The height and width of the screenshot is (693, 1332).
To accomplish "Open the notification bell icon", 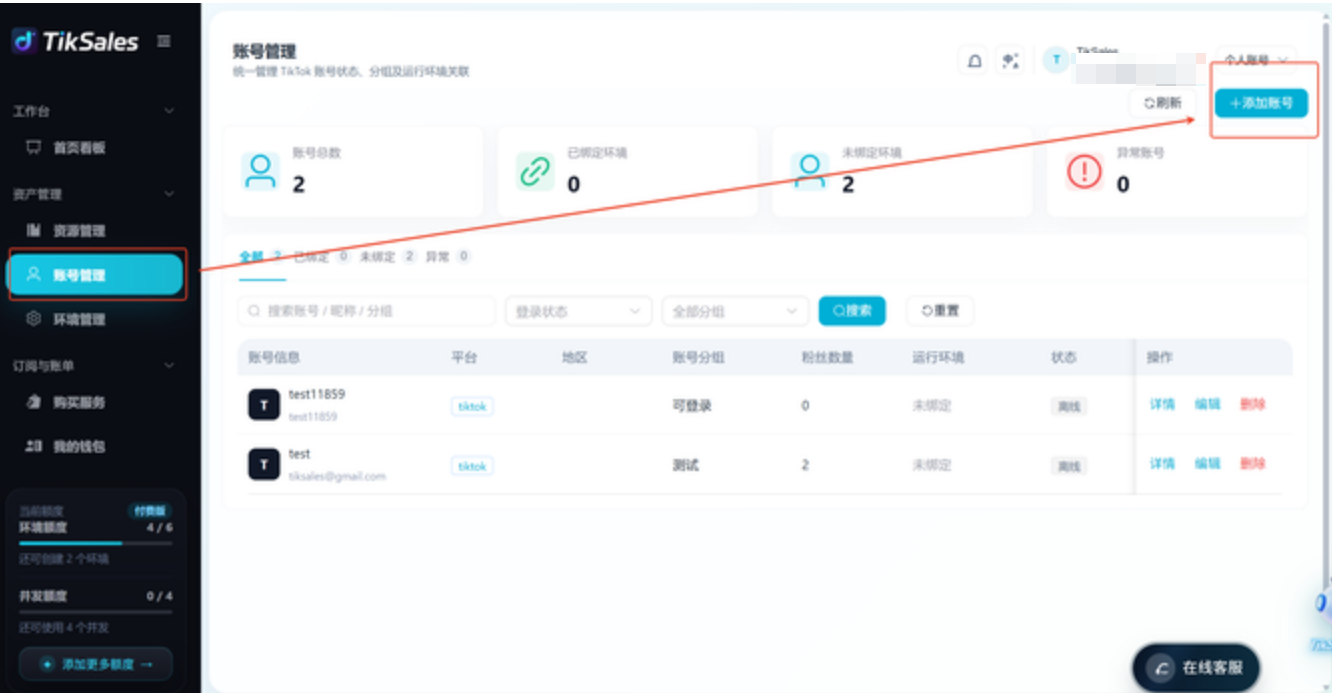I will (975, 61).
